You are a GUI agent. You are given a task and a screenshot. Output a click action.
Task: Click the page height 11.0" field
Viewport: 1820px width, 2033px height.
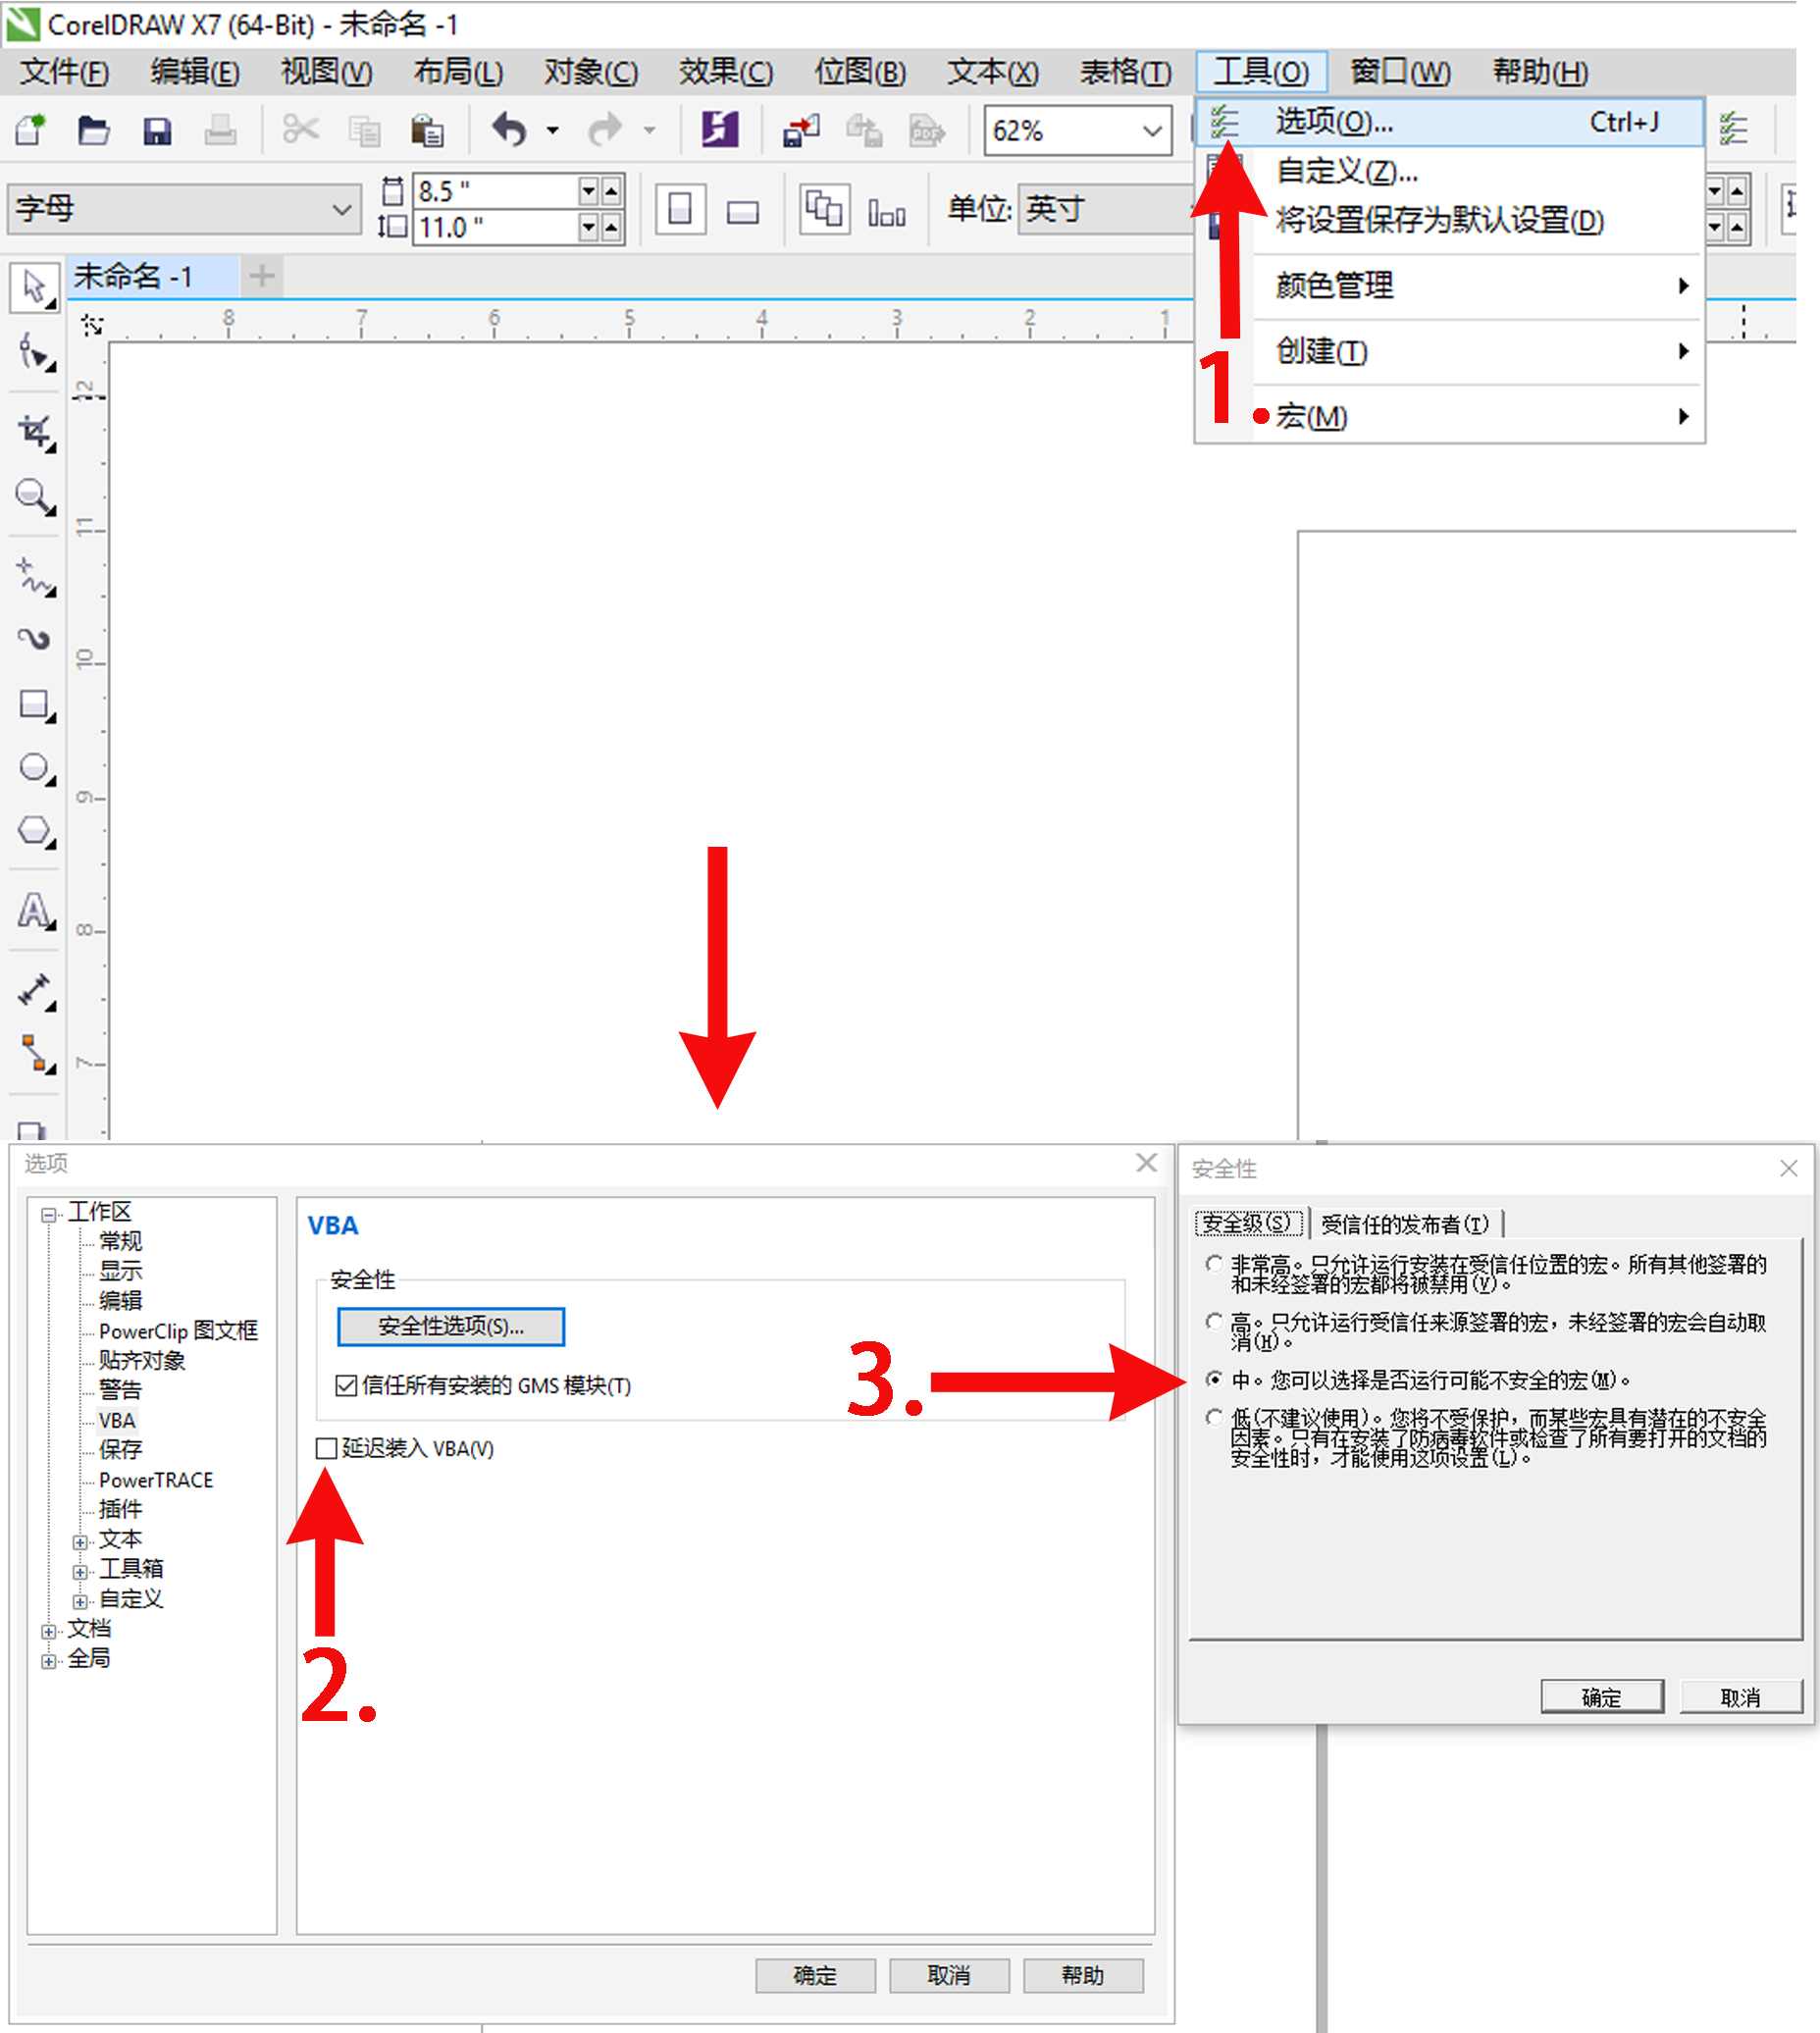(496, 227)
